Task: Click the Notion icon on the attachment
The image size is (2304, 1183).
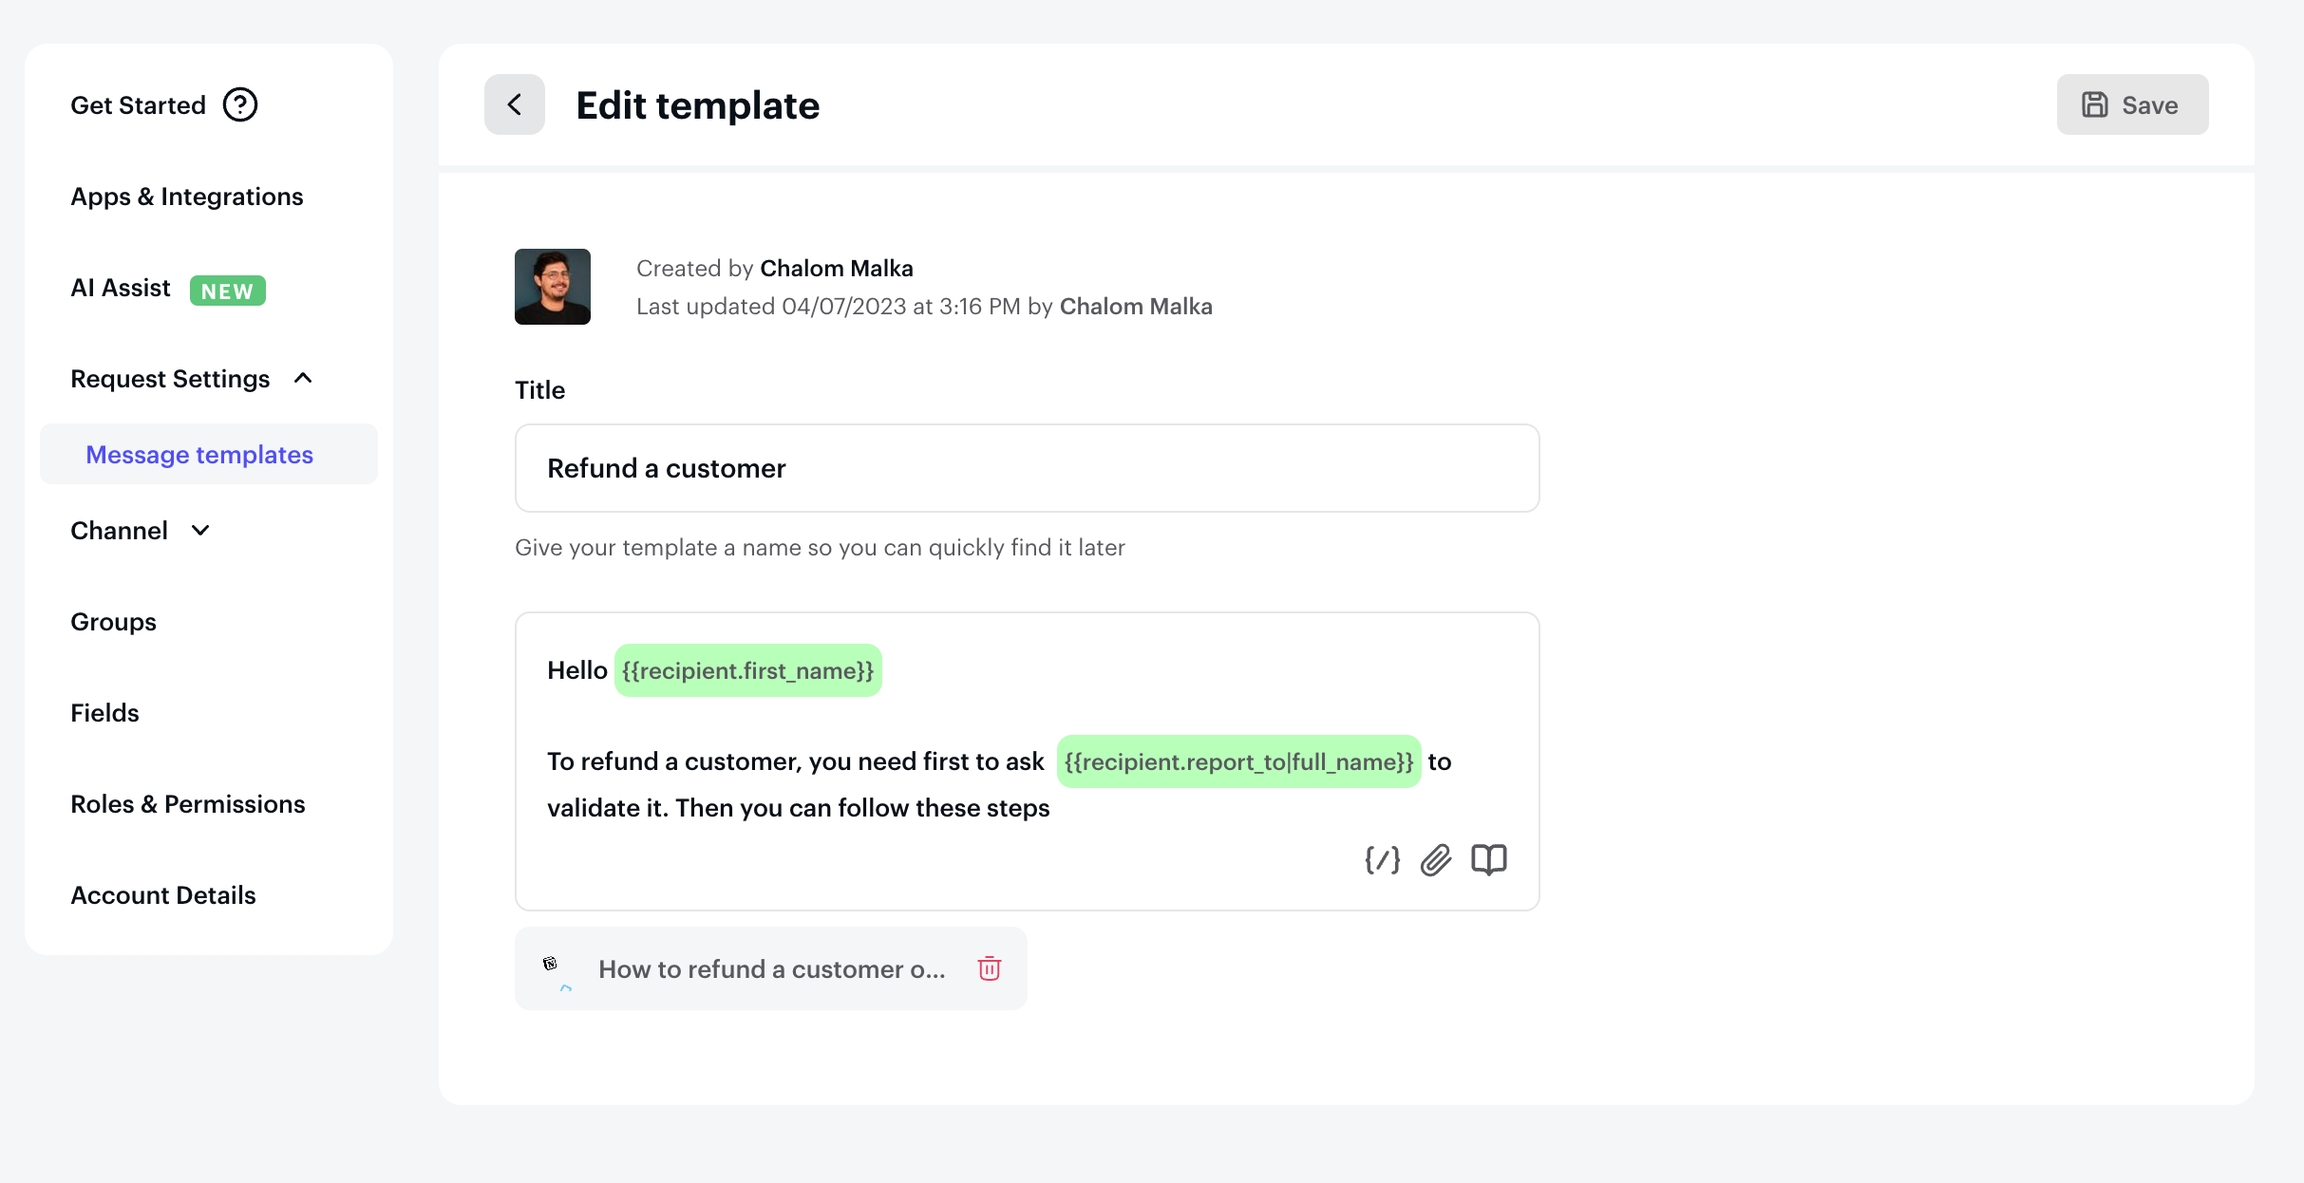Action: (551, 965)
